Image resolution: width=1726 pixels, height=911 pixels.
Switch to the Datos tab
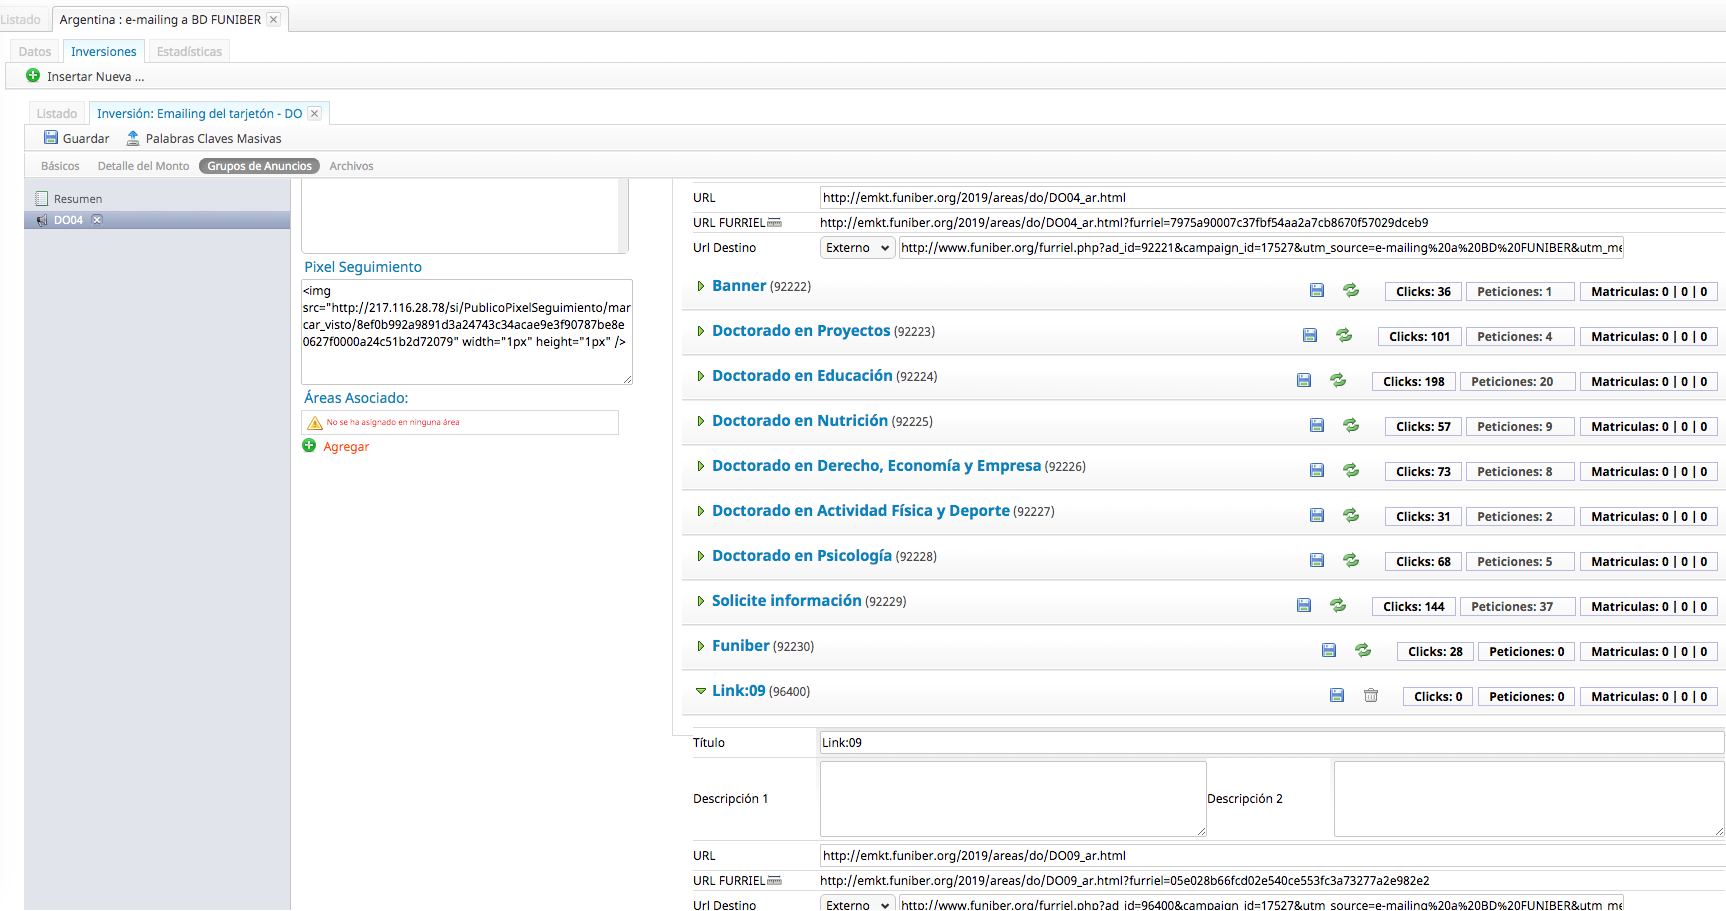tap(35, 51)
